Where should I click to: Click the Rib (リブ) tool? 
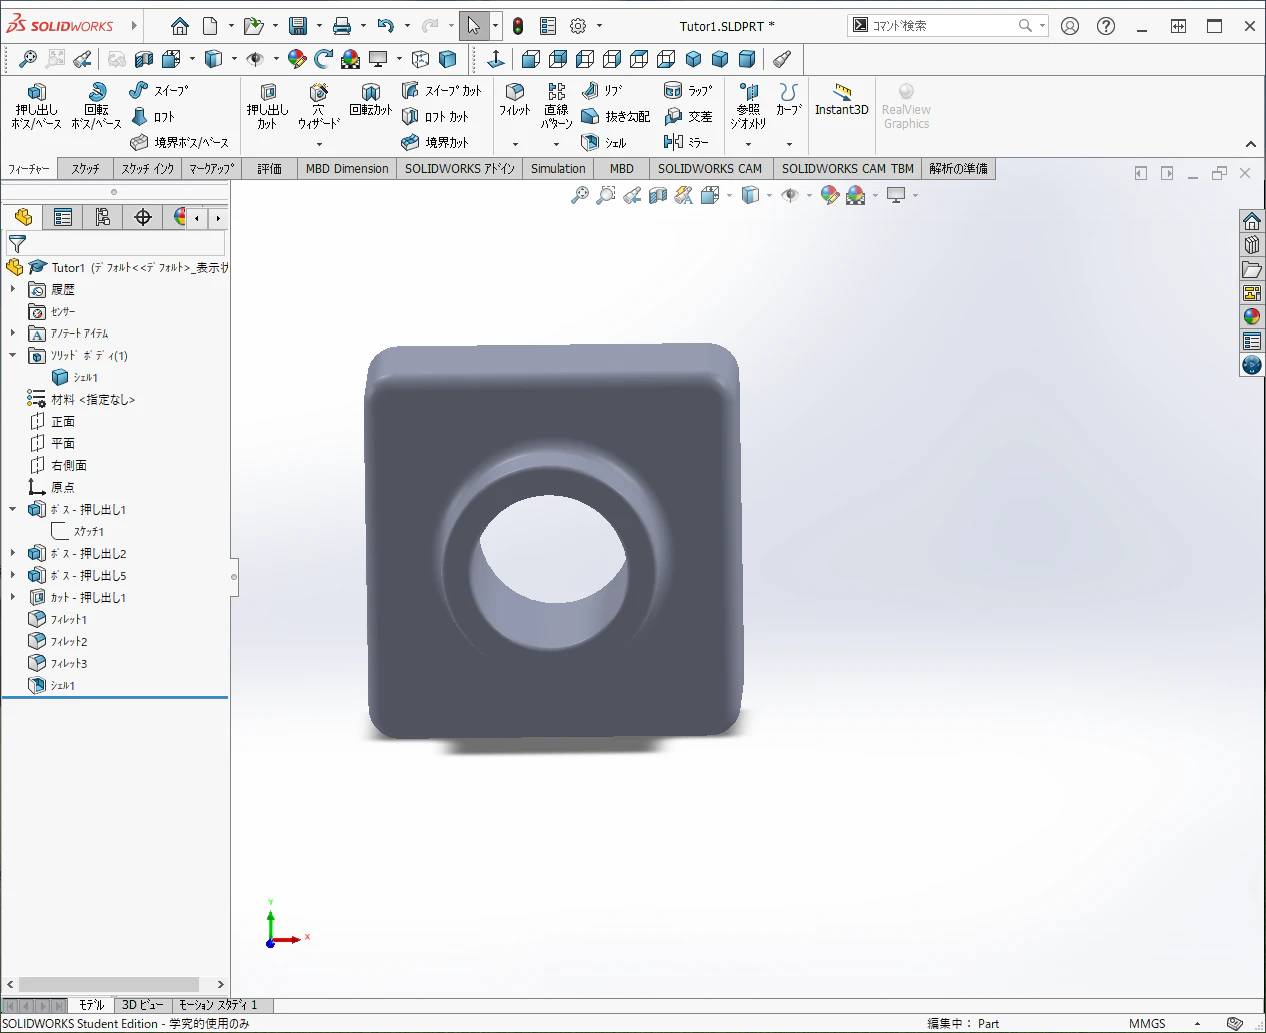tap(602, 90)
